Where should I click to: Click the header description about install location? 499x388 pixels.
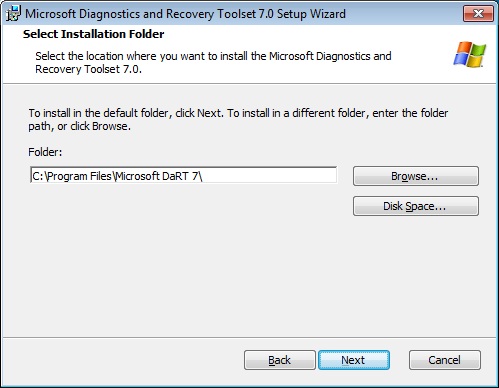point(213,62)
